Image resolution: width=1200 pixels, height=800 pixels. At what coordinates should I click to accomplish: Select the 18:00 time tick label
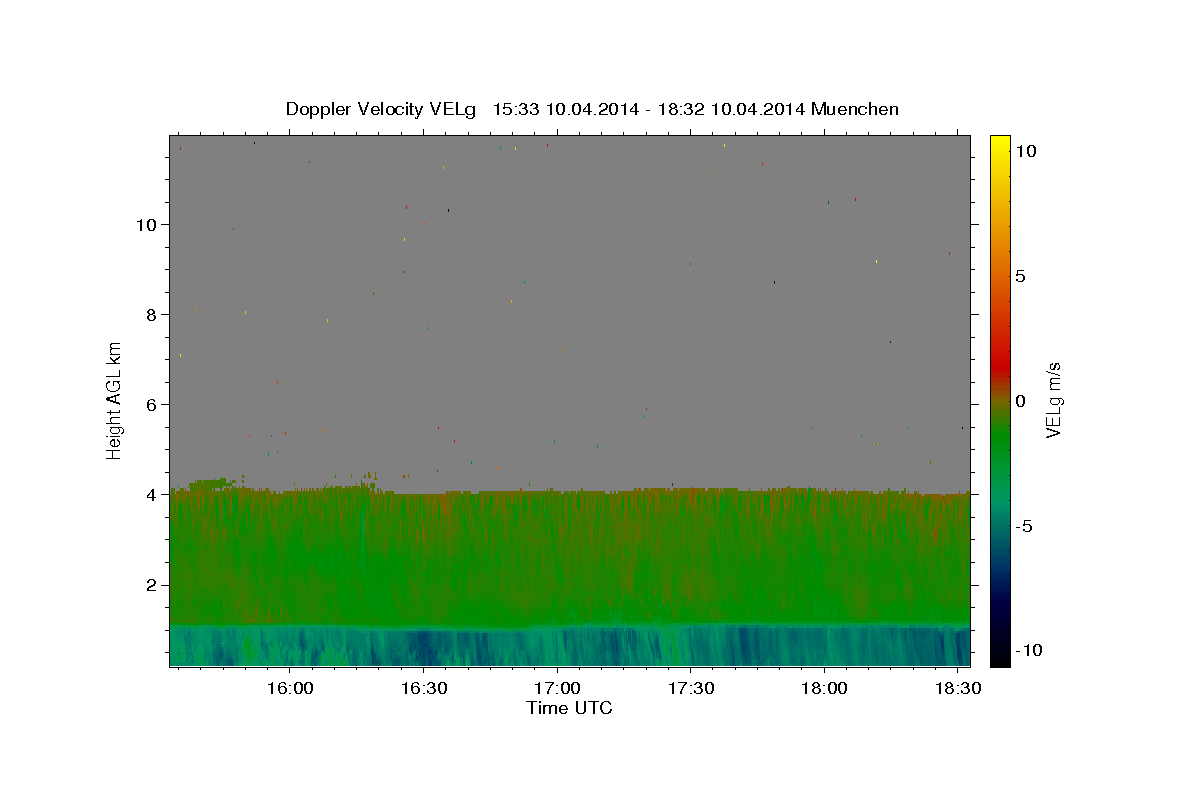pyautogui.click(x=824, y=689)
